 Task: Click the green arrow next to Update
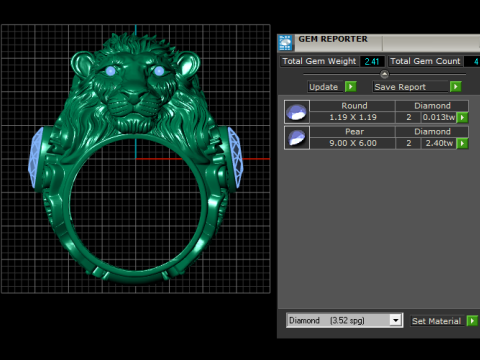click(351, 87)
